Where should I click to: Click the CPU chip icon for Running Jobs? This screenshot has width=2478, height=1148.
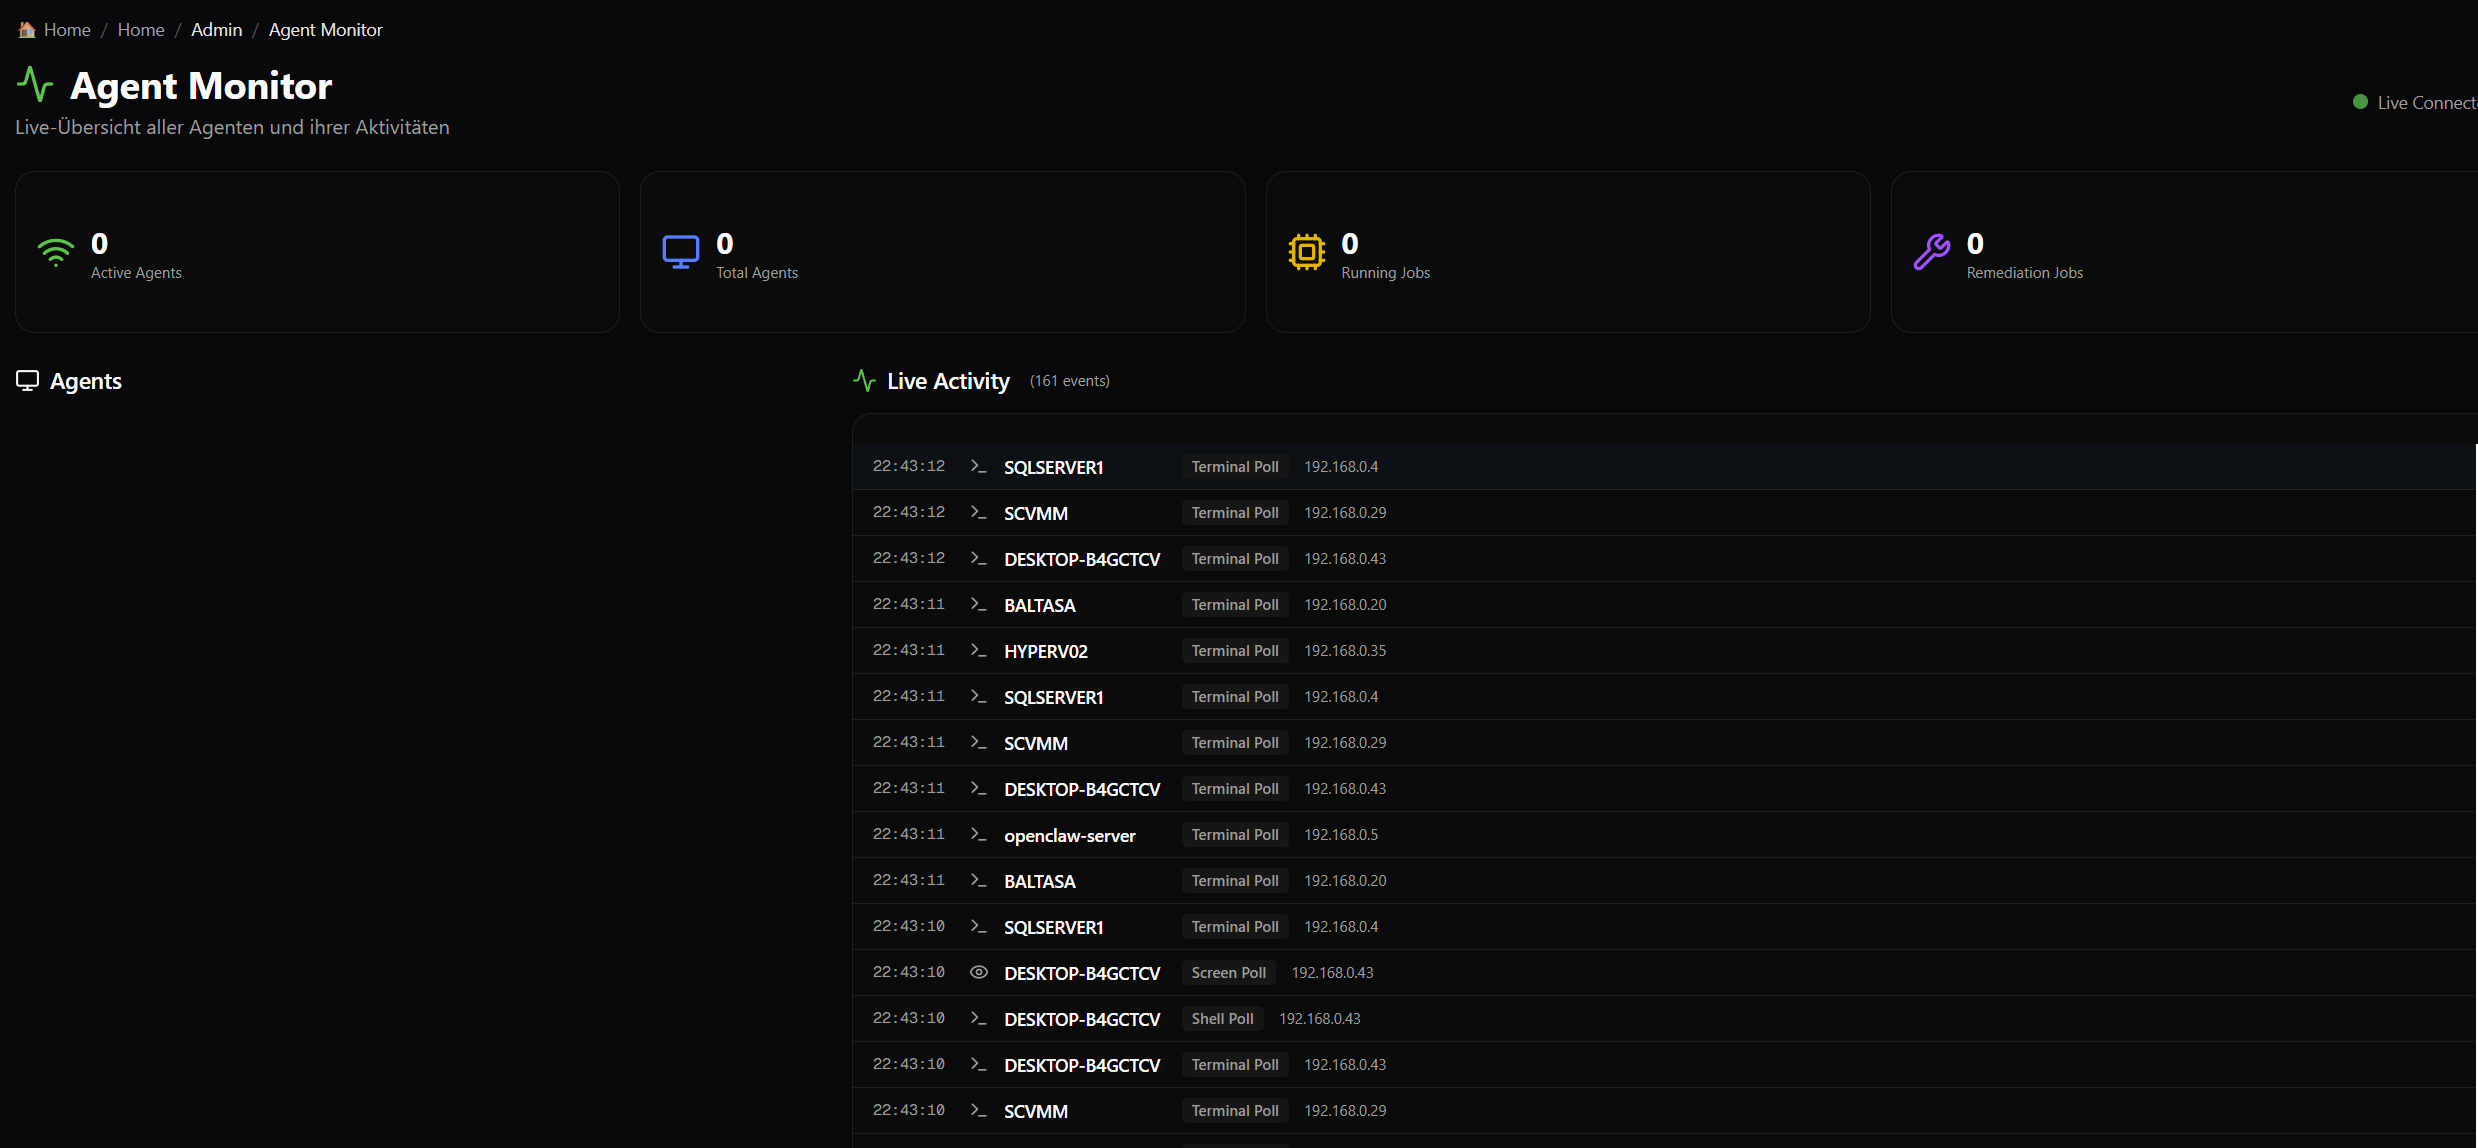pos(1306,252)
